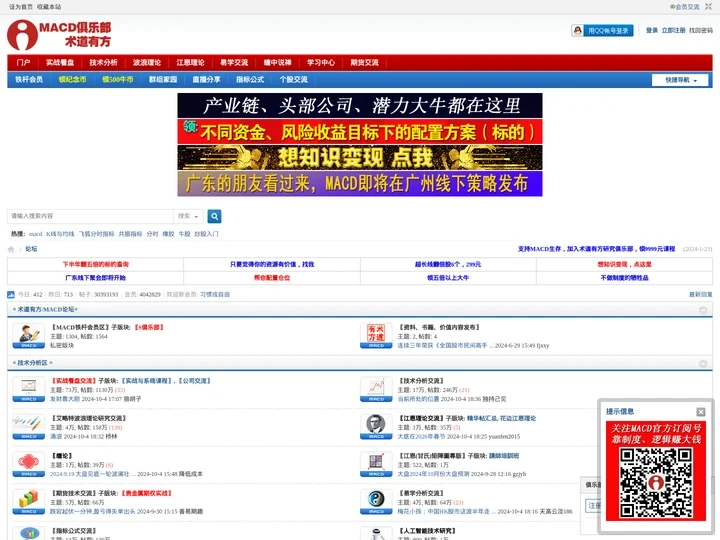Click the QR code in 提示信息 popup
The height and width of the screenshot is (540, 720).
point(656,483)
